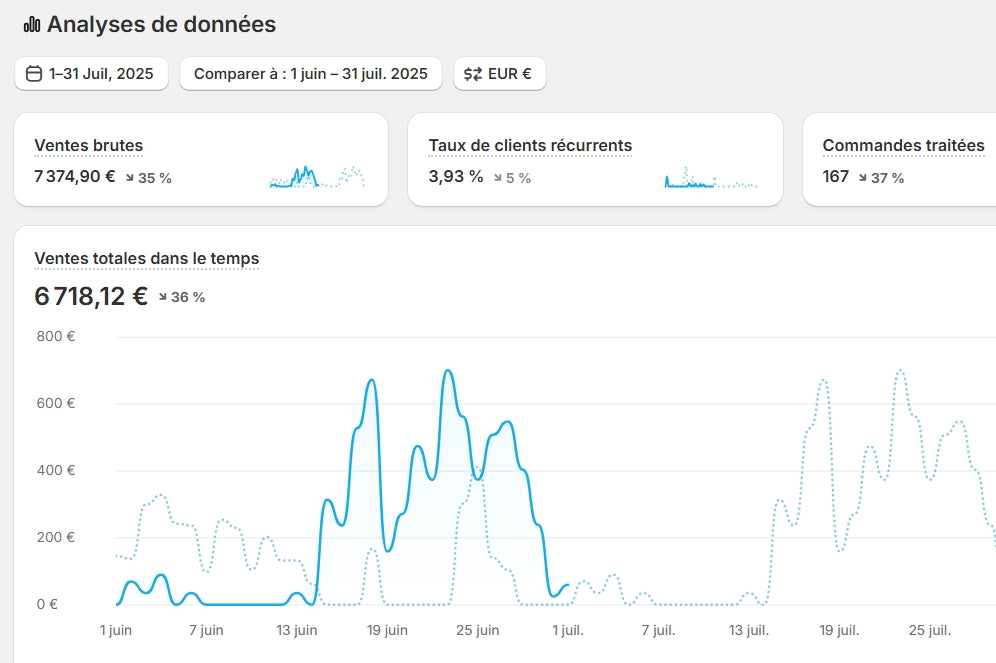Screen dimensions: 996x663
Task: Click the 37 % decrease indicator
Action: coord(881,178)
